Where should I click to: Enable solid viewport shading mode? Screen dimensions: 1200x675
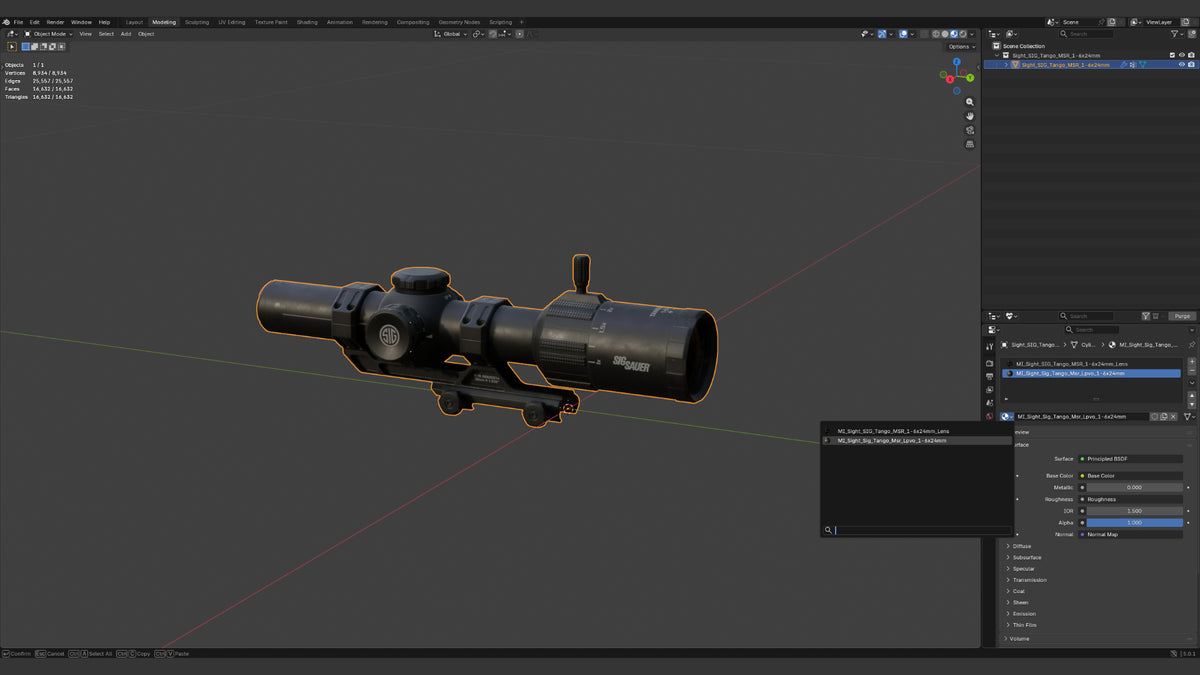click(x=946, y=34)
